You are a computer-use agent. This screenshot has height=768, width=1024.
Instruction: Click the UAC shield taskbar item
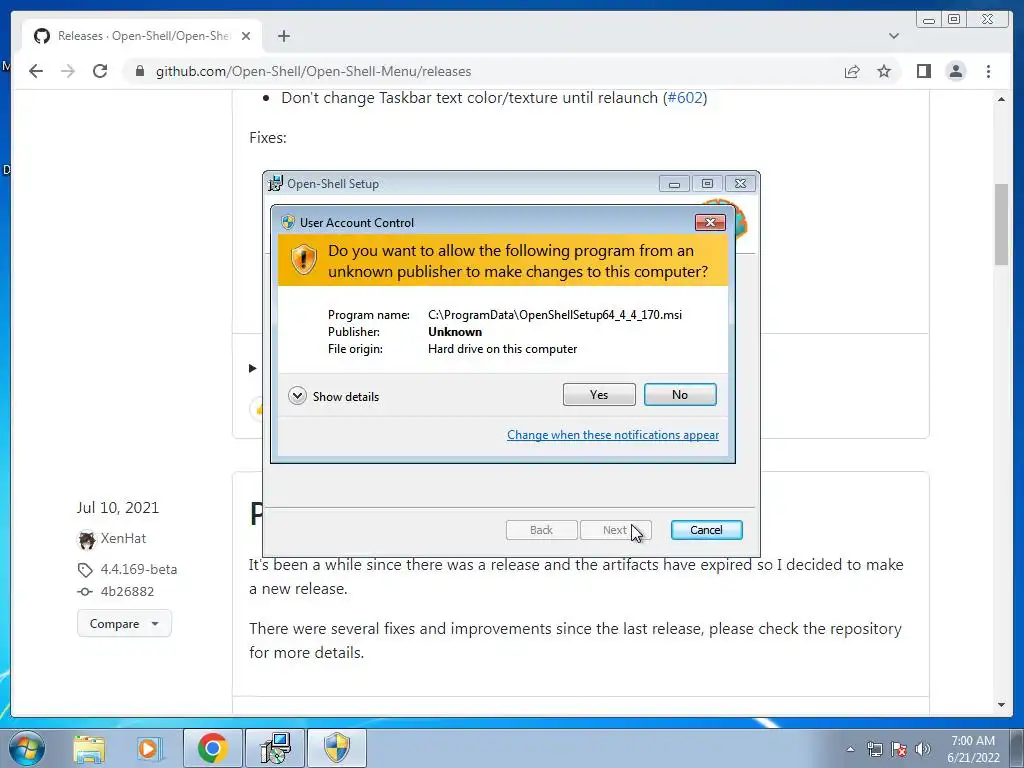pyautogui.click(x=337, y=748)
